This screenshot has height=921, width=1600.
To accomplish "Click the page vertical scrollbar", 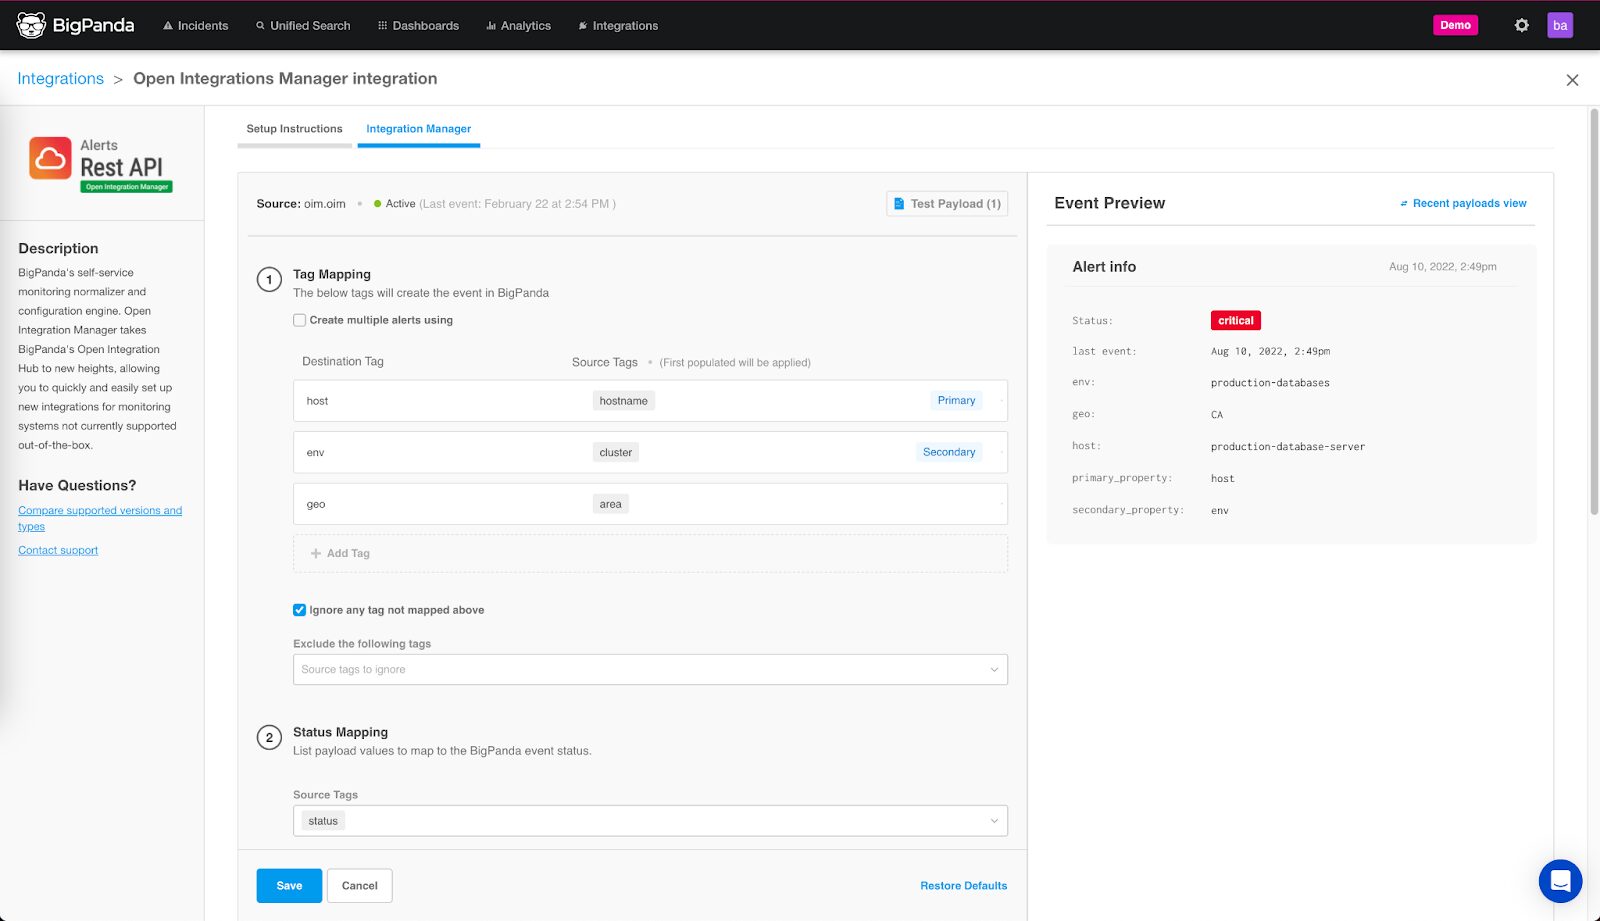I will 1594,312.
